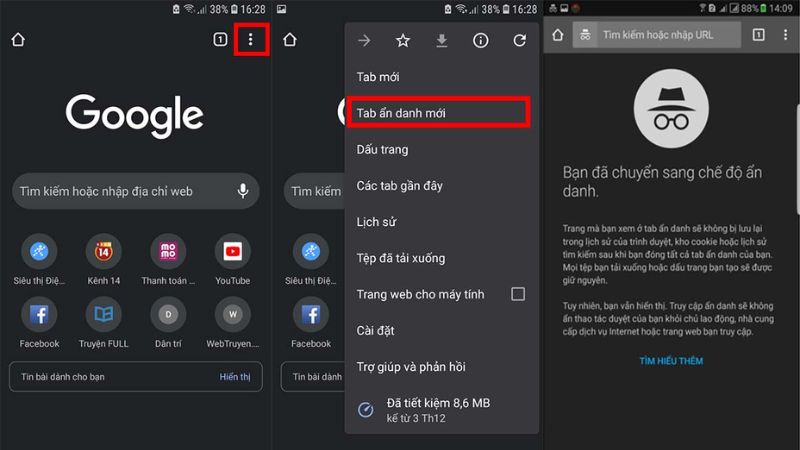
Task: Tap reload icon in menu toolbar
Action: pyautogui.click(x=519, y=40)
